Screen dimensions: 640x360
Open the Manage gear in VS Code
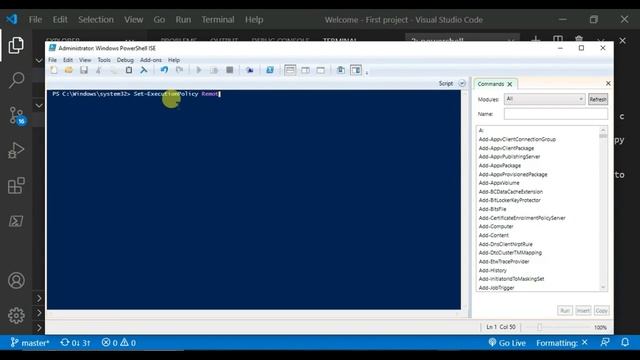click(x=16, y=315)
